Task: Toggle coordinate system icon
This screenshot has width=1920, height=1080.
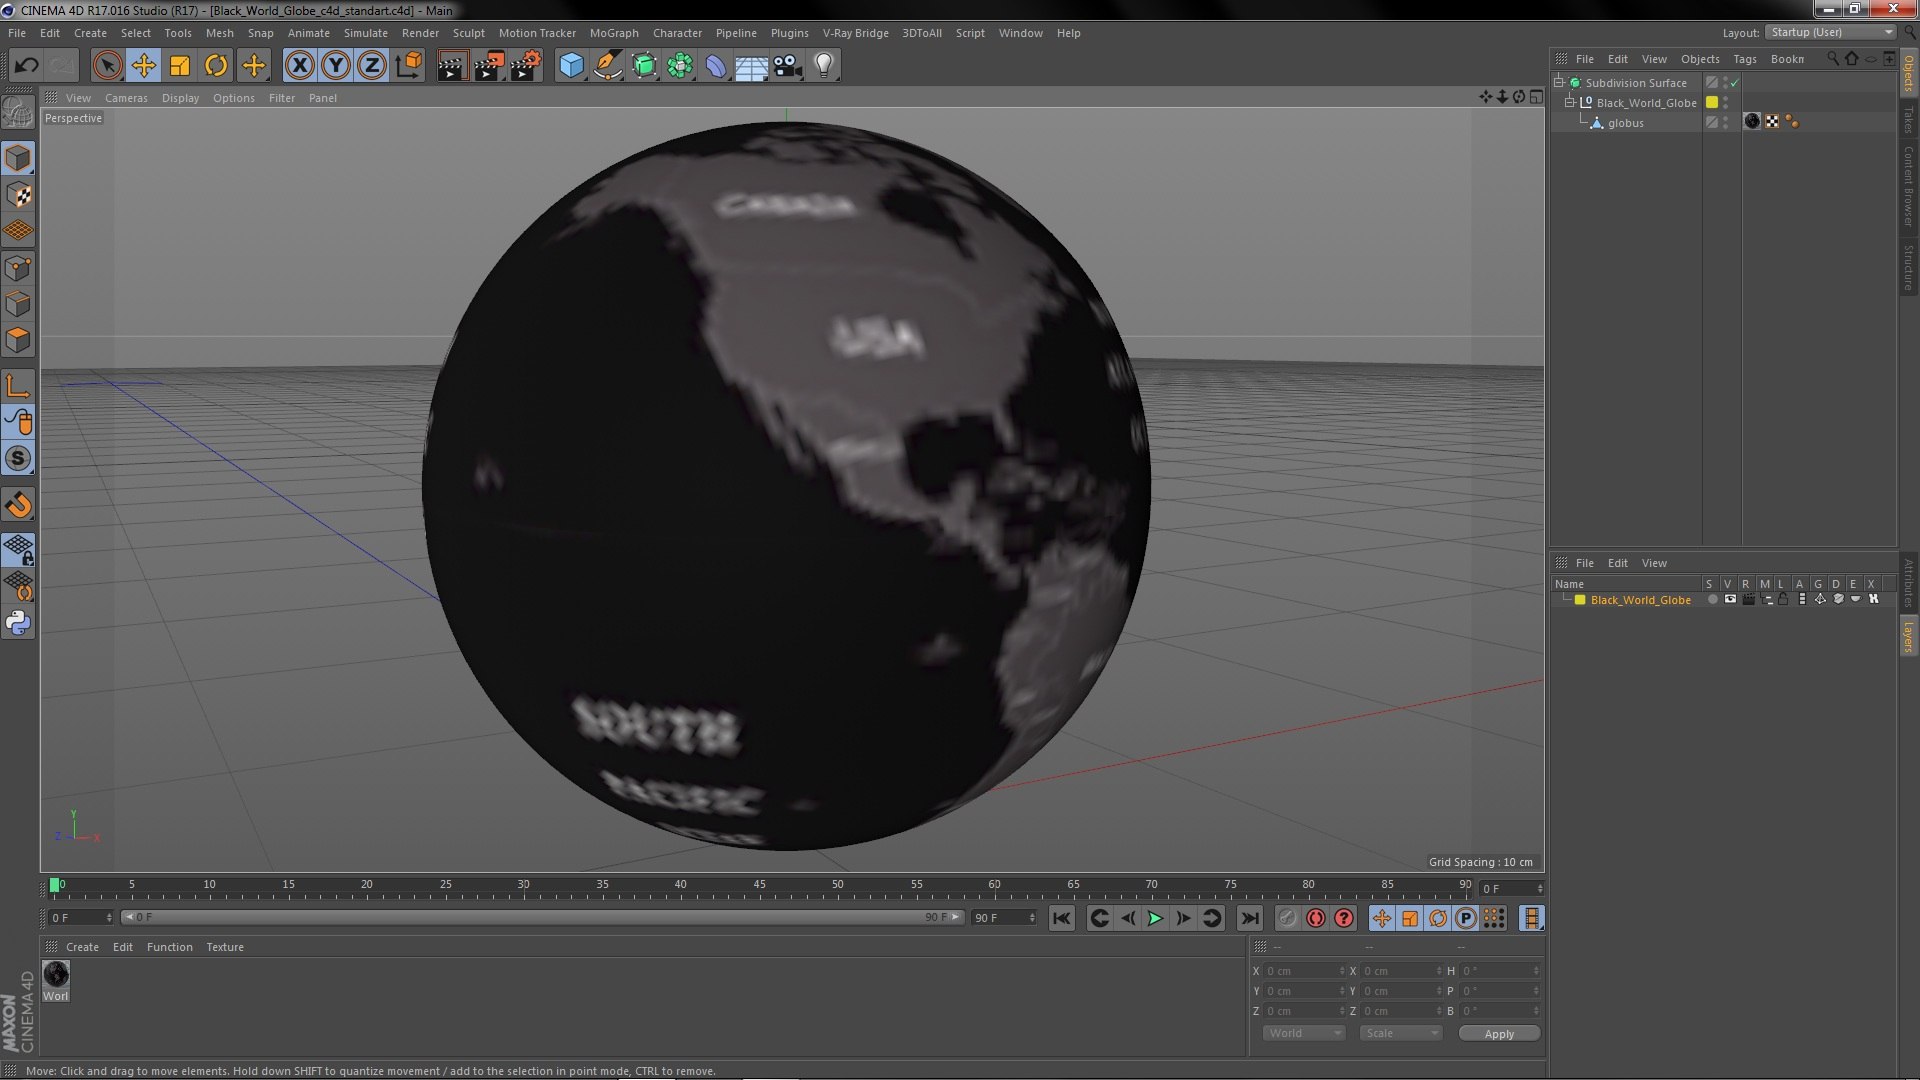Action: point(408,66)
